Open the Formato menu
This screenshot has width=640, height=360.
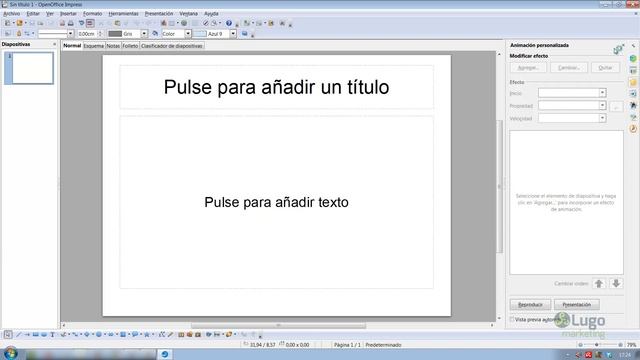click(93, 13)
